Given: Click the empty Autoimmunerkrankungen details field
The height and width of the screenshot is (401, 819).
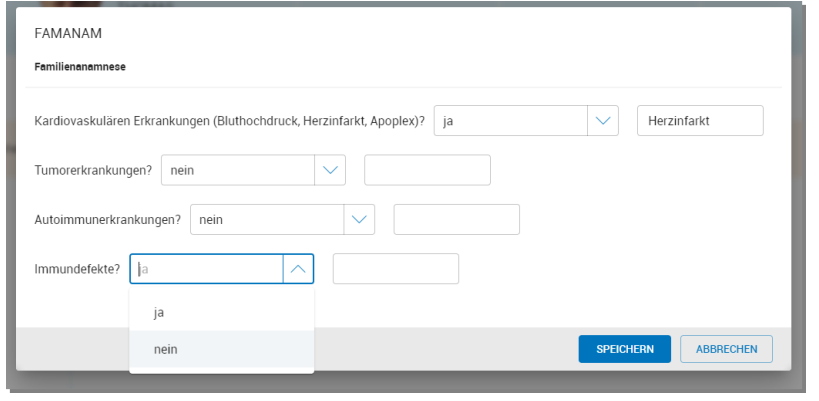Looking at the screenshot, I should click(x=457, y=219).
